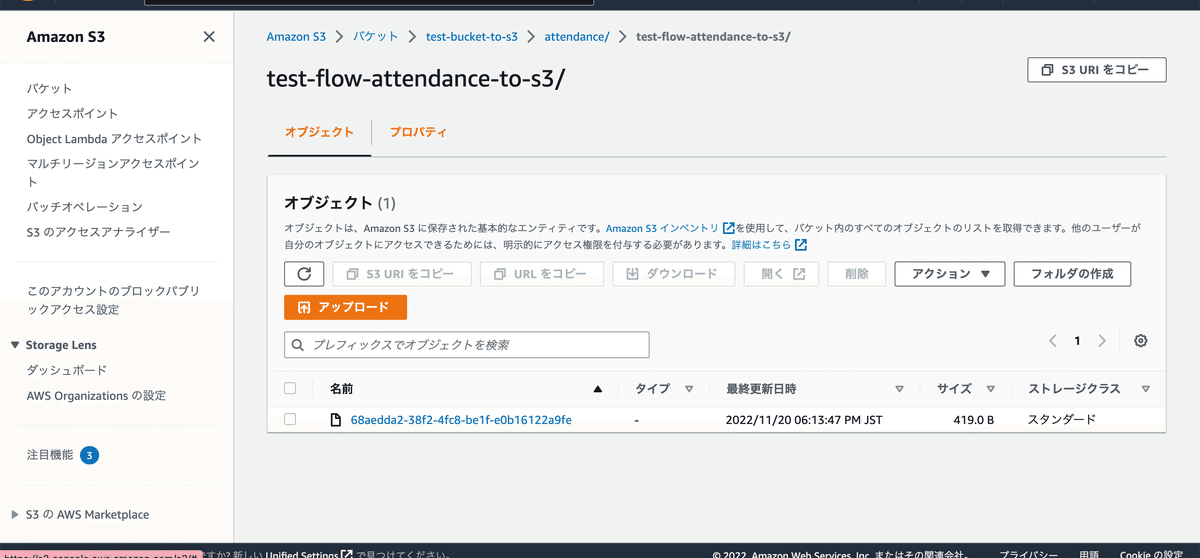The height and width of the screenshot is (558, 1200).
Task: Open 用語 footer link
Action: point(1089,554)
